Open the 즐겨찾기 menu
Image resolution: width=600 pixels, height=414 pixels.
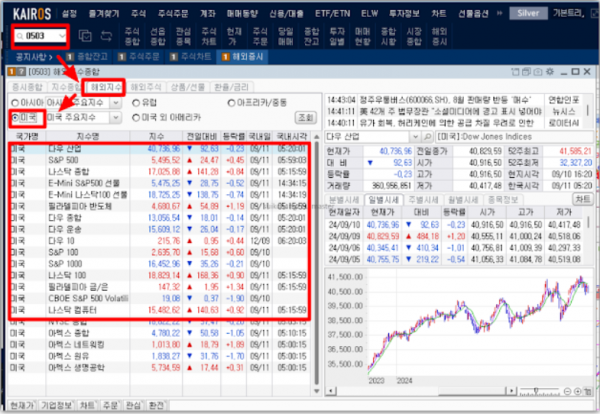click(104, 14)
